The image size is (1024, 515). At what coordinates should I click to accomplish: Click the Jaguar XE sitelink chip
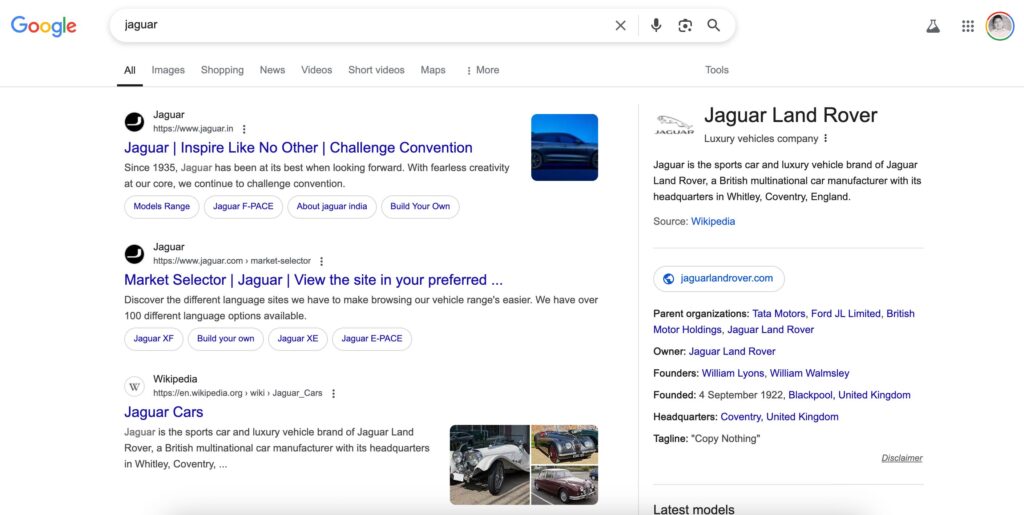298,339
